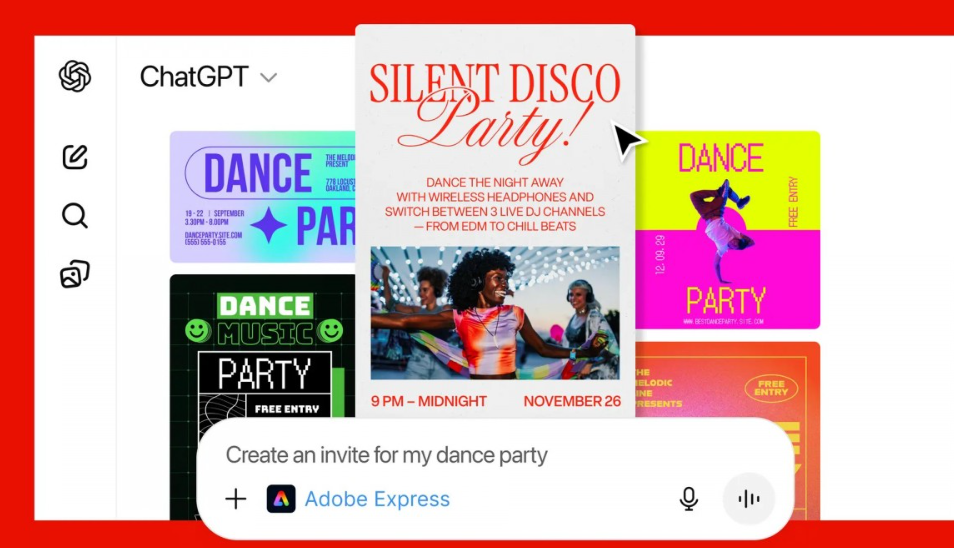Click 'November 26' date text on invite

(572, 401)
